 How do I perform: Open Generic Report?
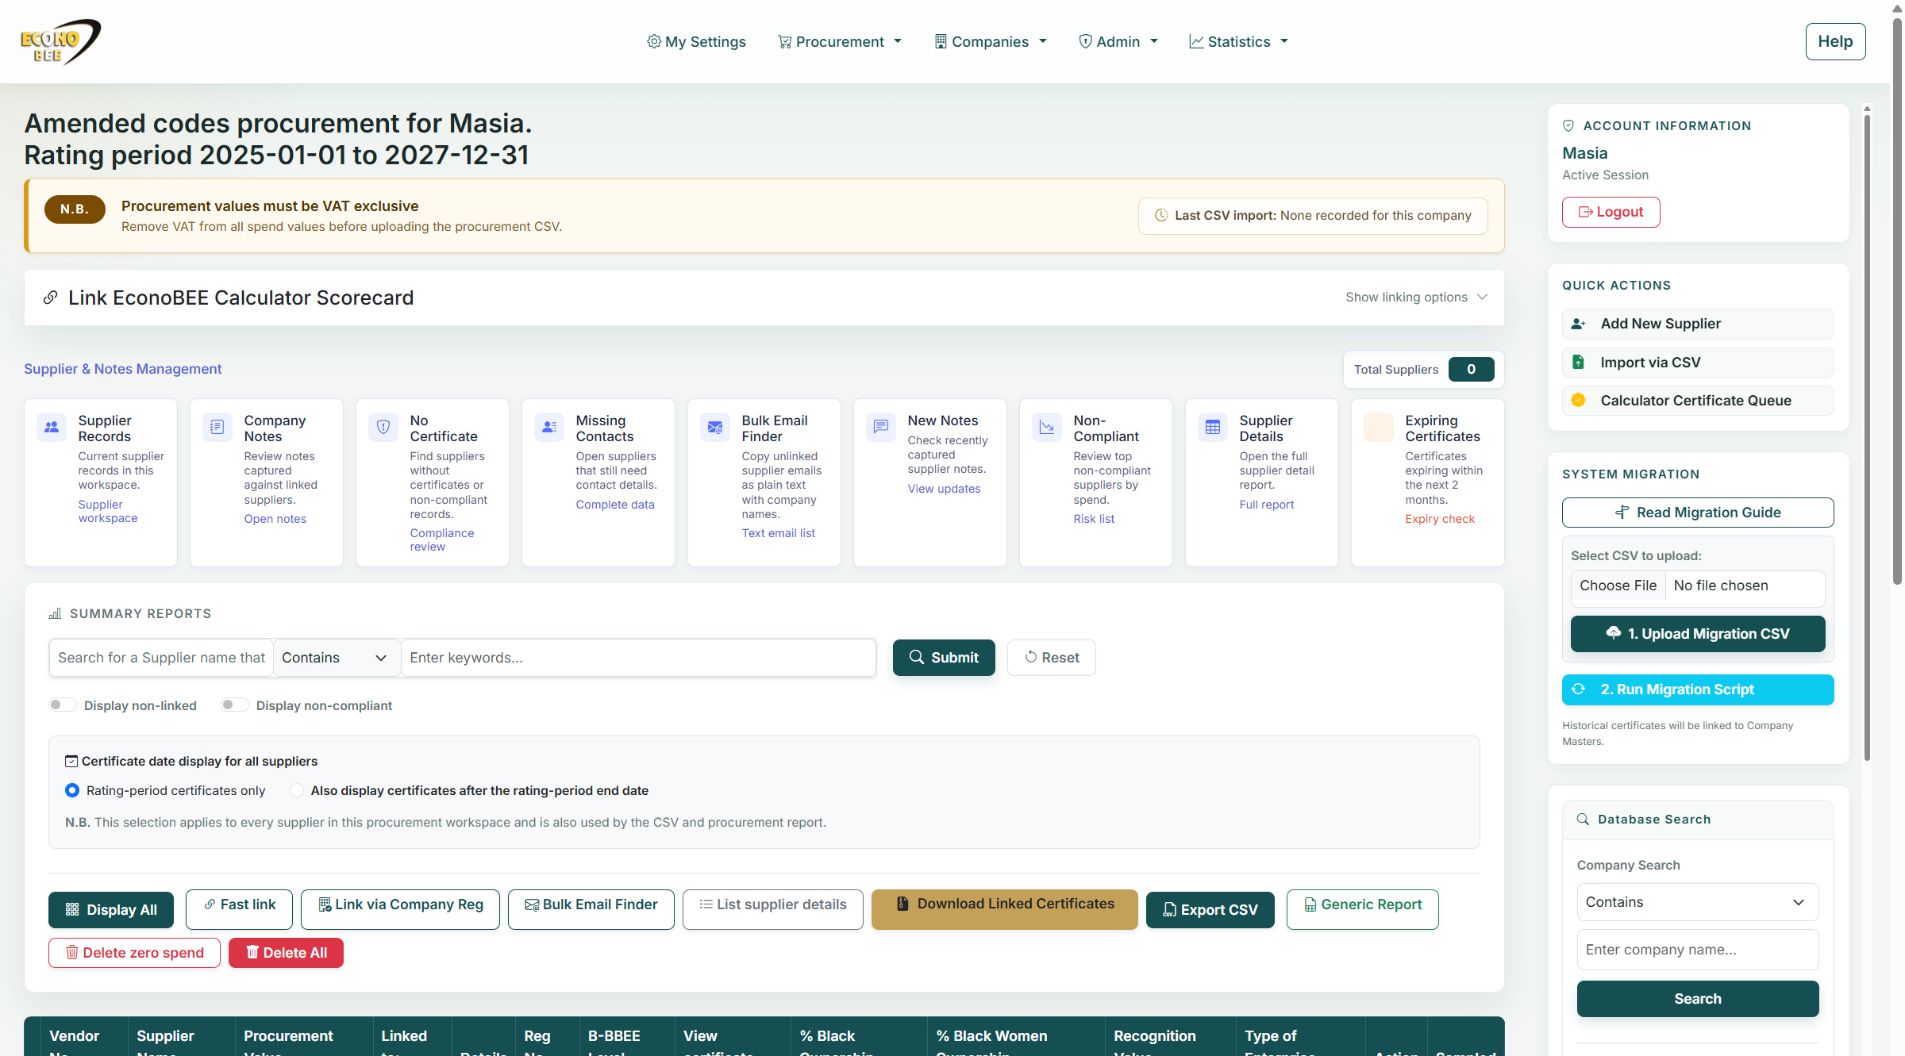click(1362, 909)
